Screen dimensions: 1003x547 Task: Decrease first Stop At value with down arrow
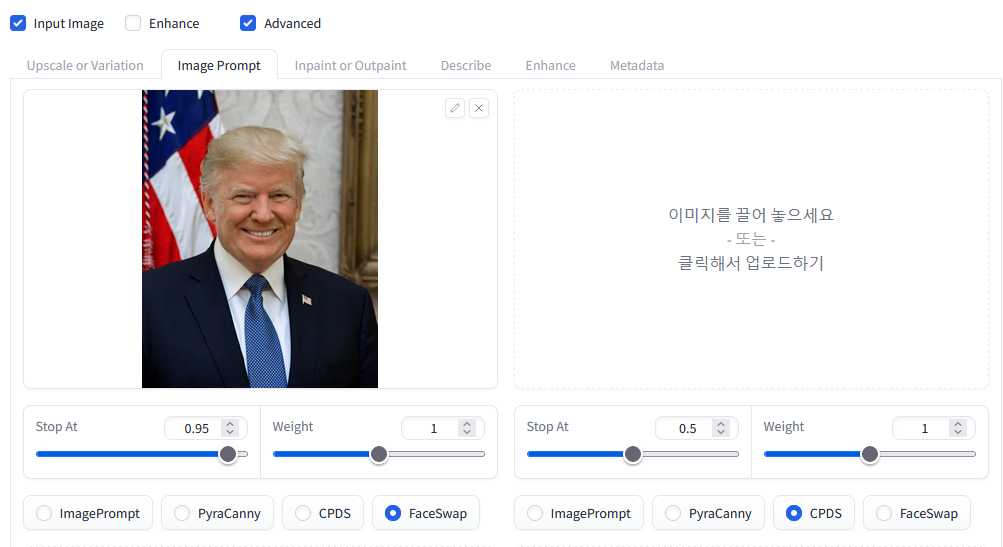(230, 432)
